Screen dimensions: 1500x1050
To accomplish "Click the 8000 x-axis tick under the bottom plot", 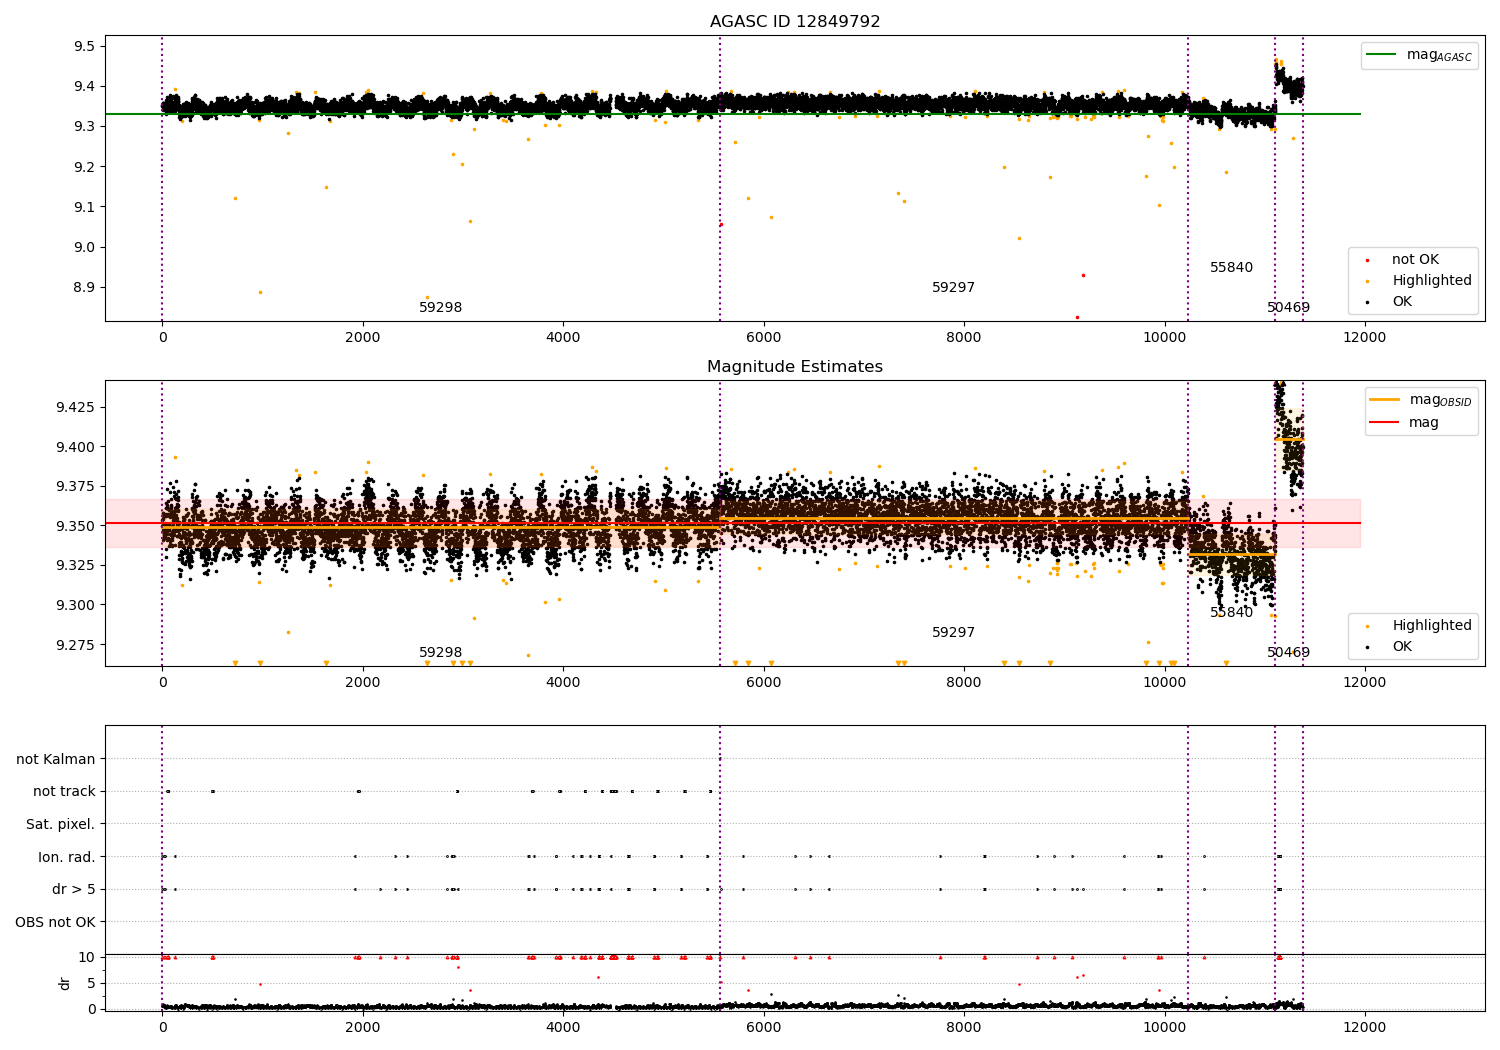I will [964, 1028].
